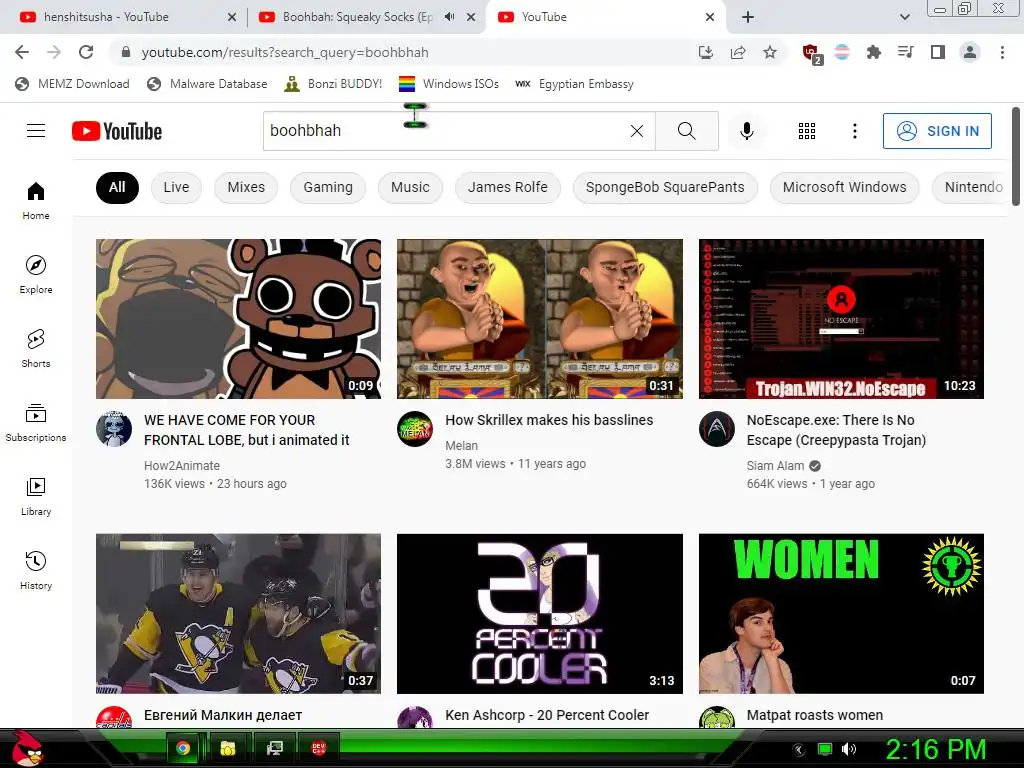The height and width of the screenshot is (768, 1024).
Task: Select the Music filter chip
Action: coord(410,187)
